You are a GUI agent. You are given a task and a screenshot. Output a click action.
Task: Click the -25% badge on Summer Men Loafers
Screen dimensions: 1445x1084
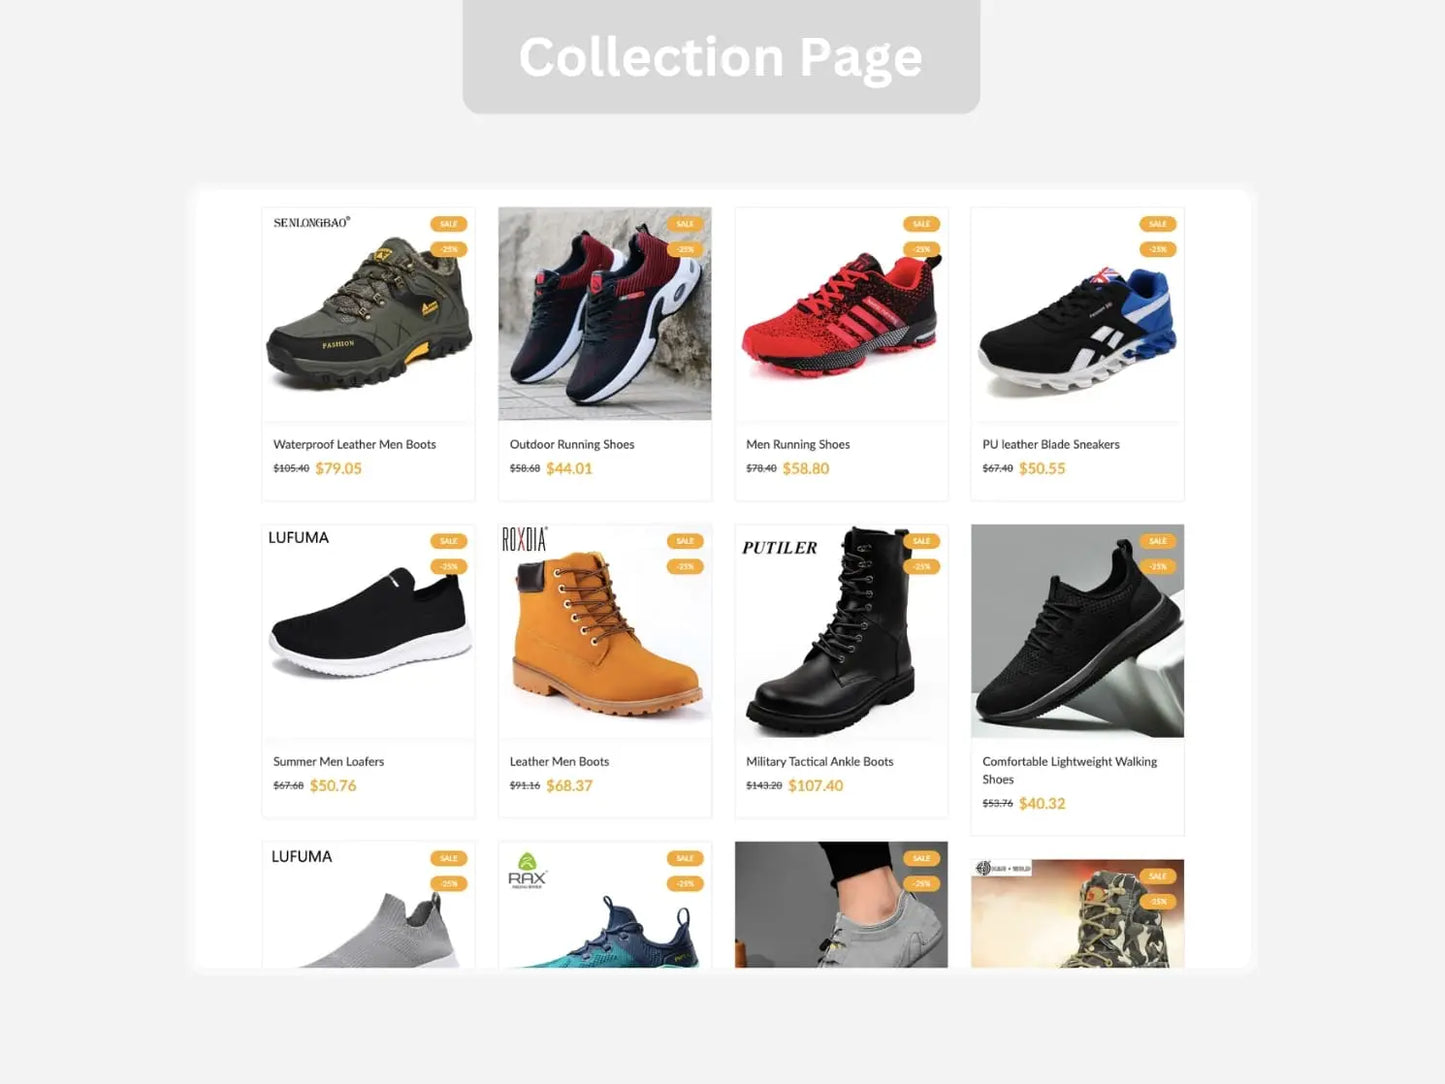pyautogui.click(x=449, y=566)
